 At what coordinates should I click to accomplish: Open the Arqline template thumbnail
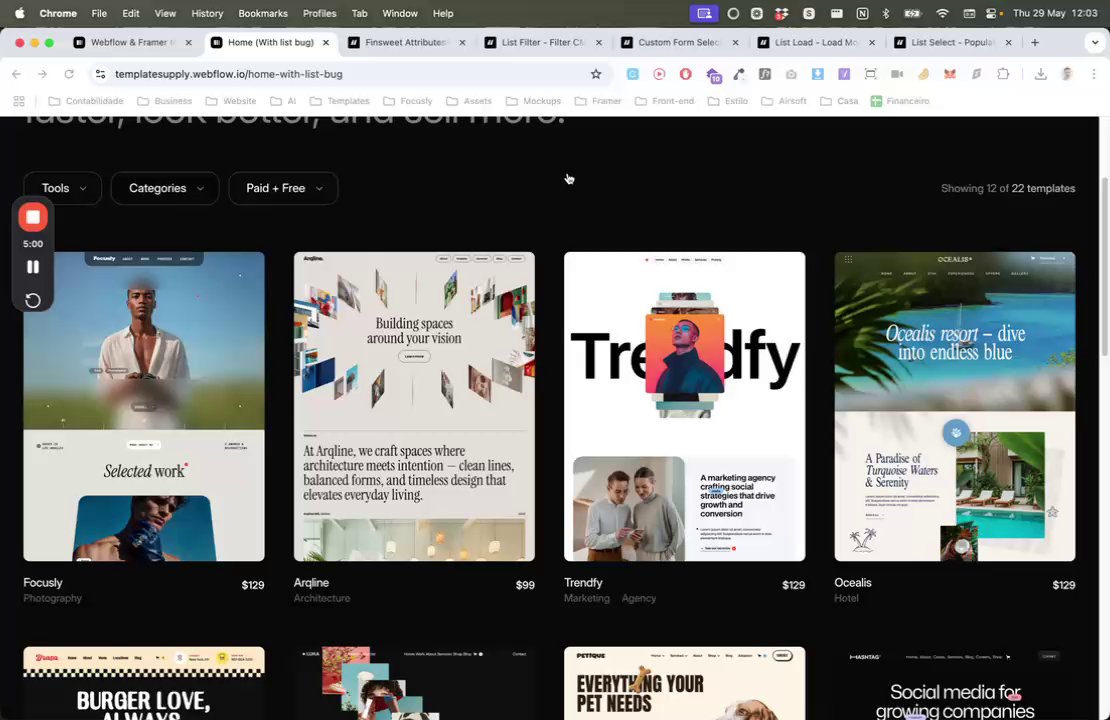click(414, 406)
